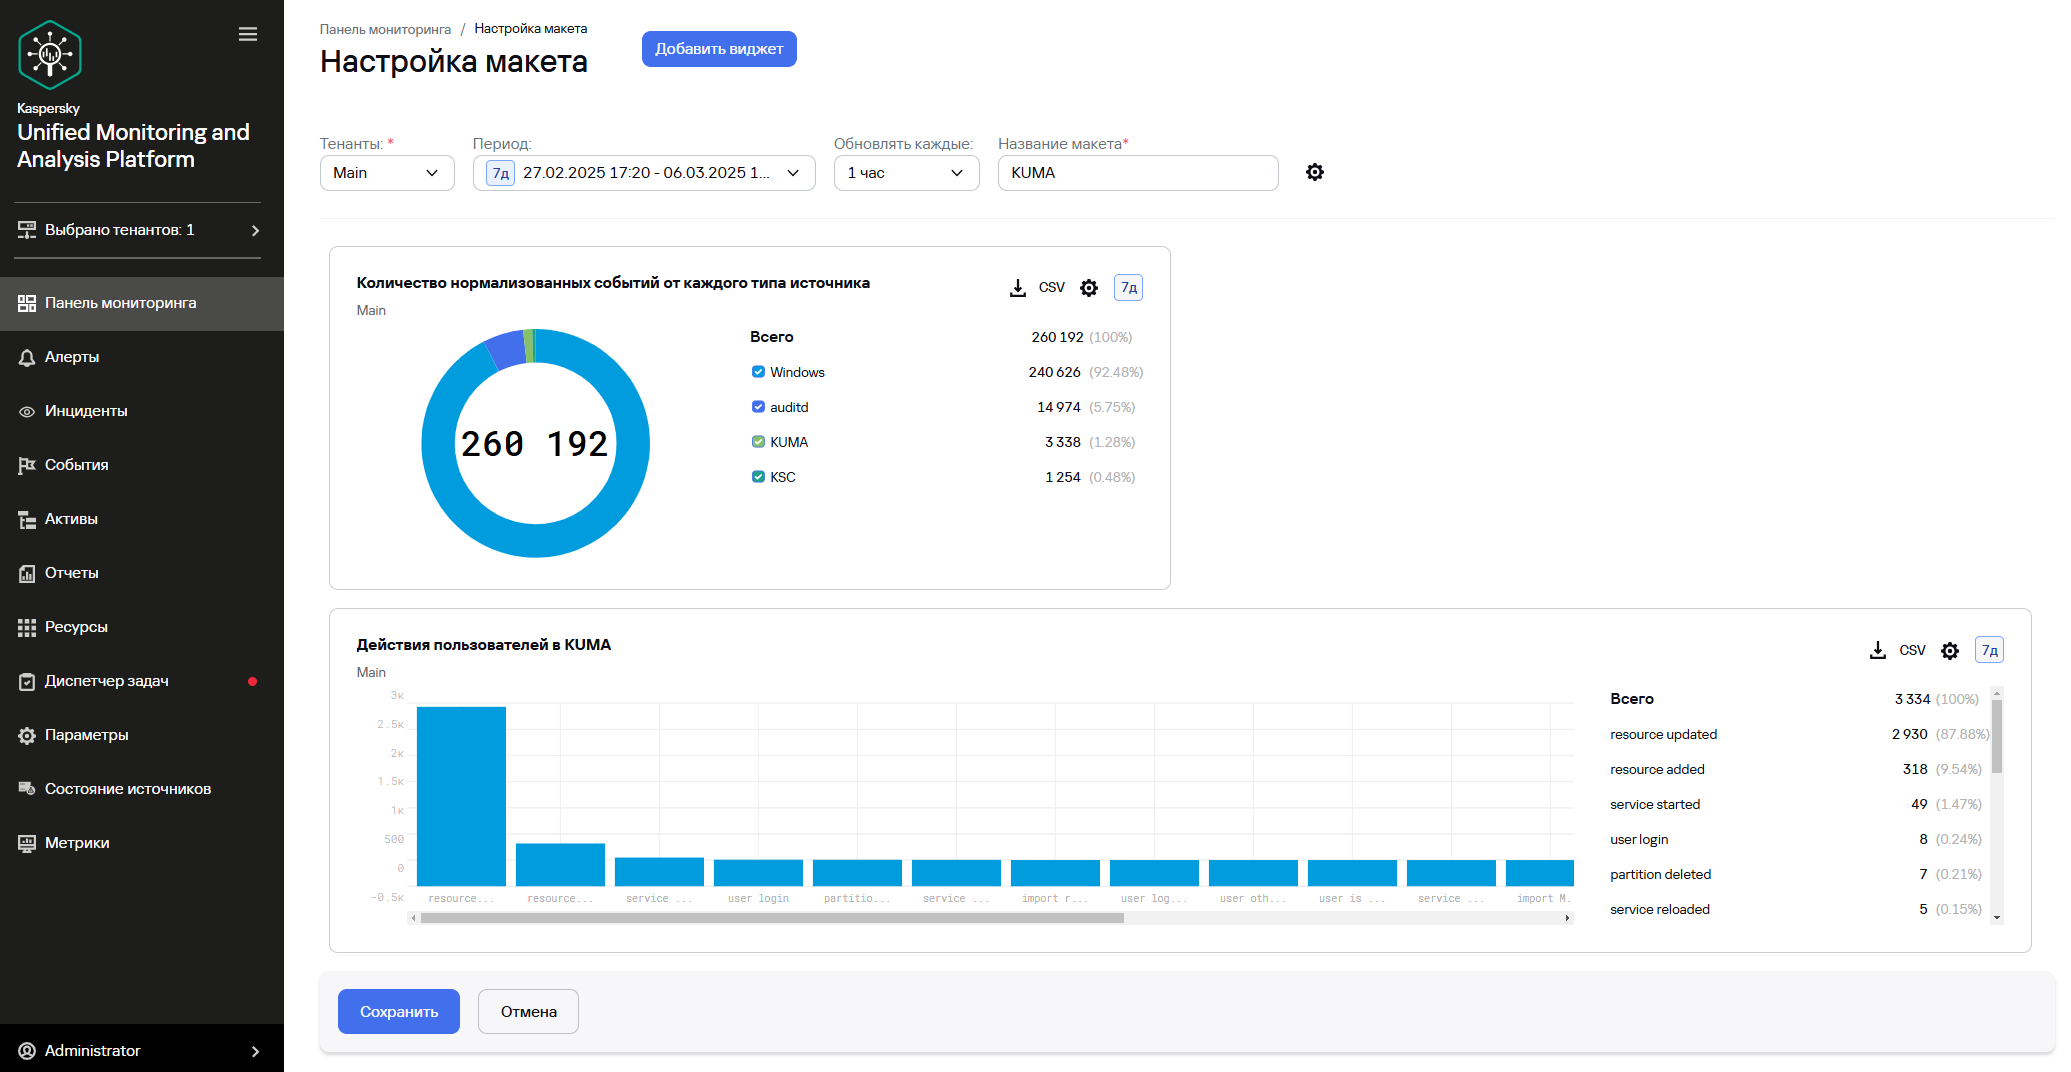Click 'resource updated' legend entry
2071x1072 pixels.
coord(1663,734)
